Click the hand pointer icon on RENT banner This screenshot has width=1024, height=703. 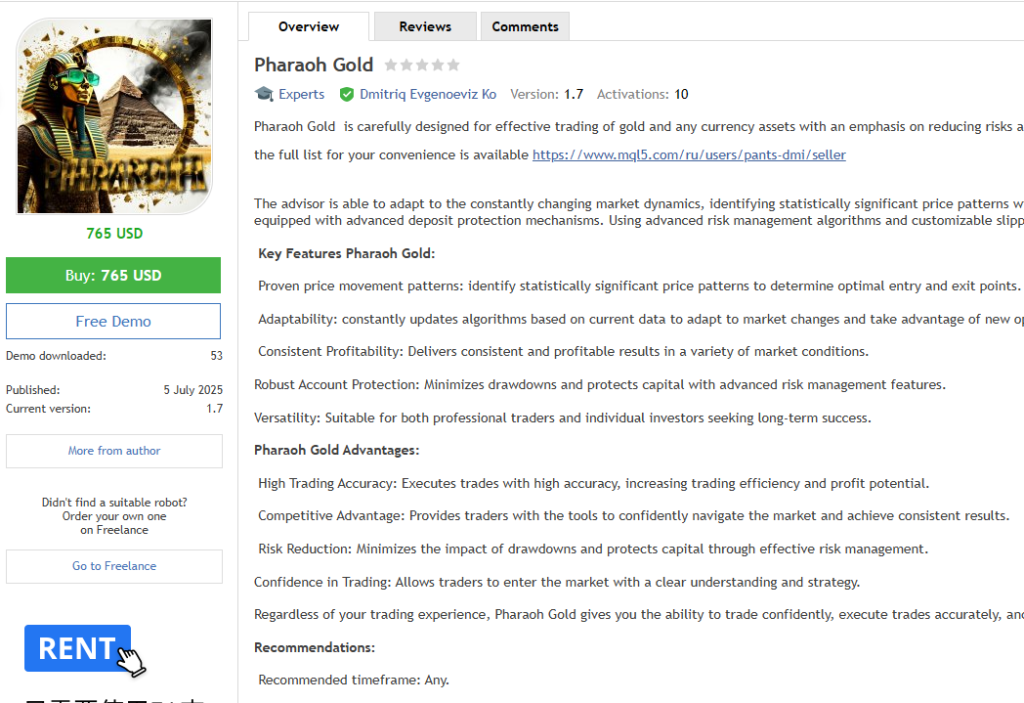pos(131,660)
